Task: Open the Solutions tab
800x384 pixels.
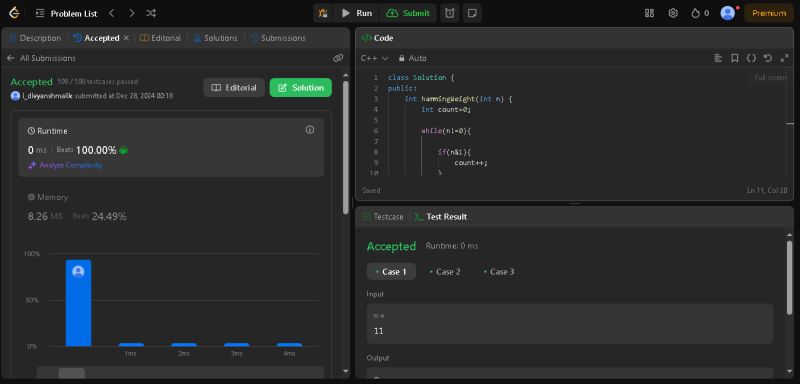Action: [215, 38]
